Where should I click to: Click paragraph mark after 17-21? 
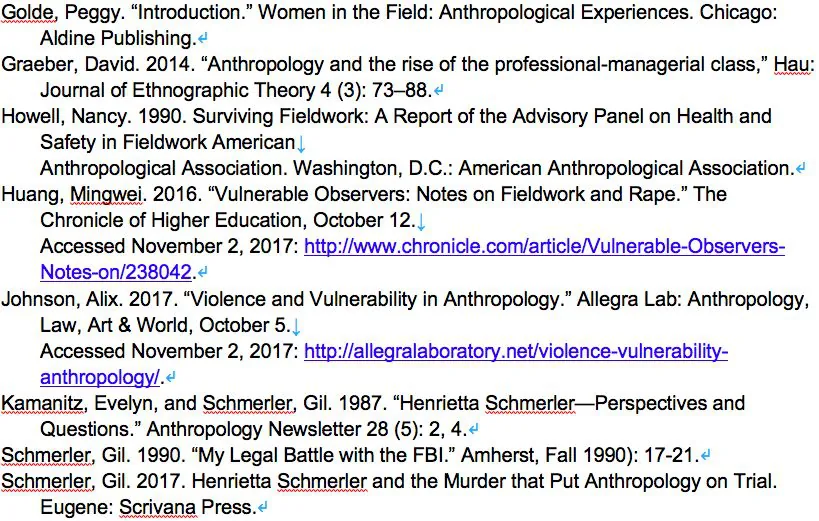pos(706,455)
